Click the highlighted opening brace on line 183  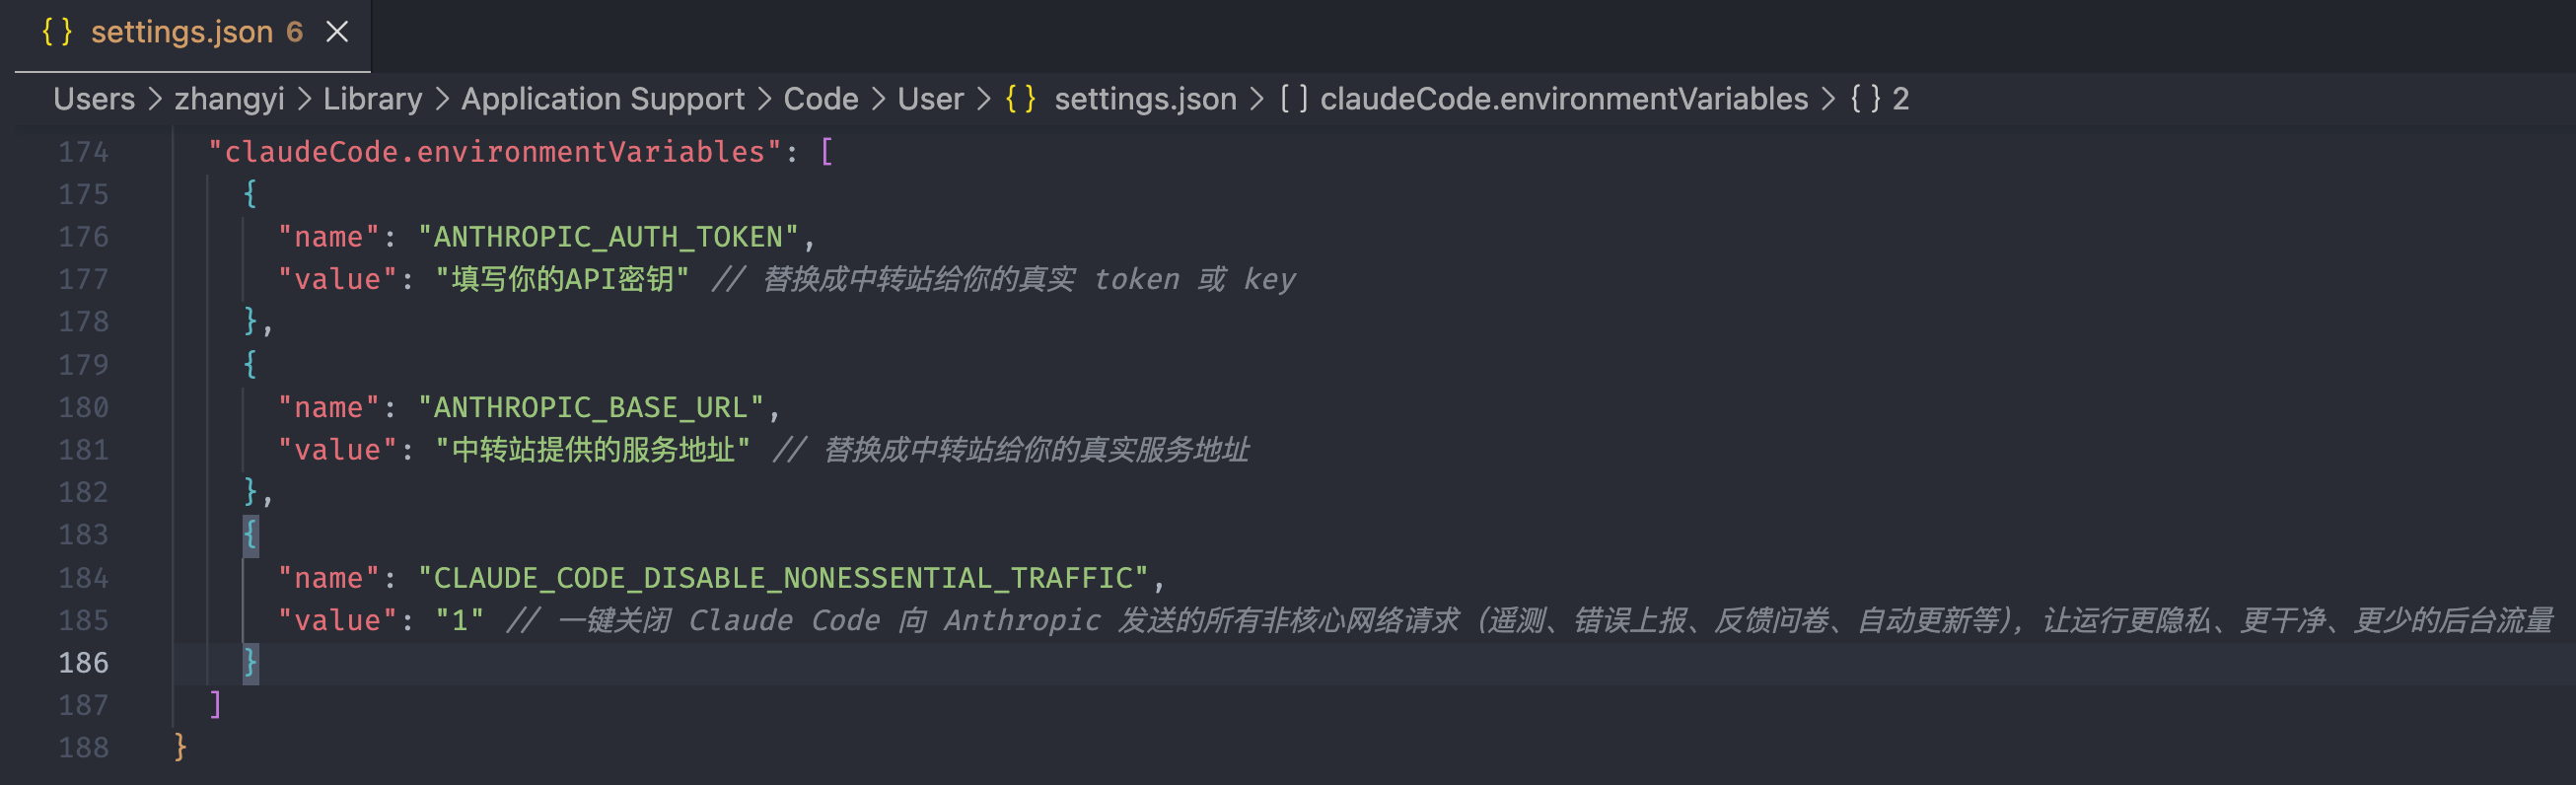251,535
